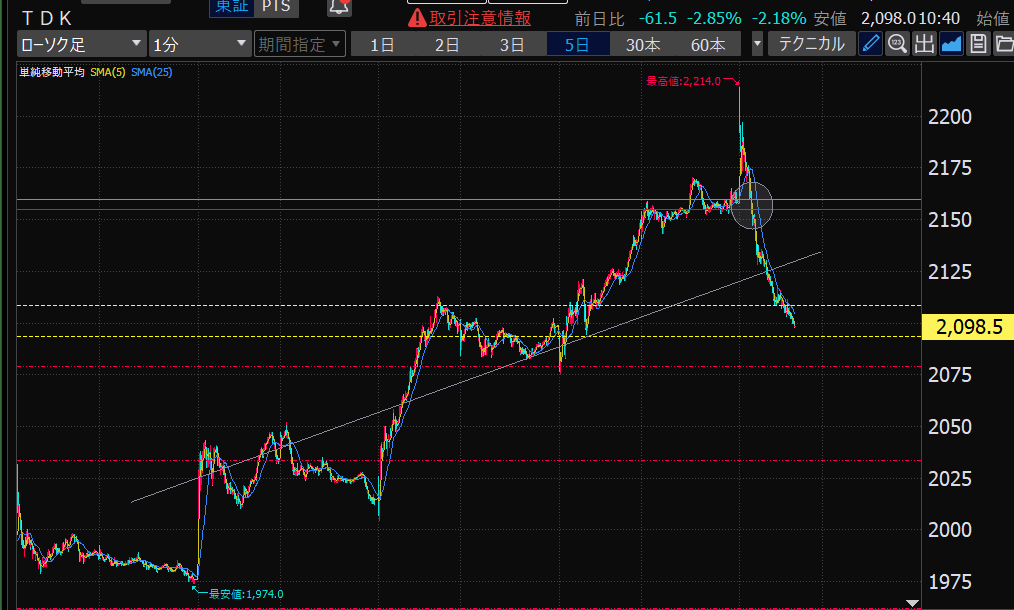
Task: Click the gray circle marker on chart
Action: [x=752, y=204]
